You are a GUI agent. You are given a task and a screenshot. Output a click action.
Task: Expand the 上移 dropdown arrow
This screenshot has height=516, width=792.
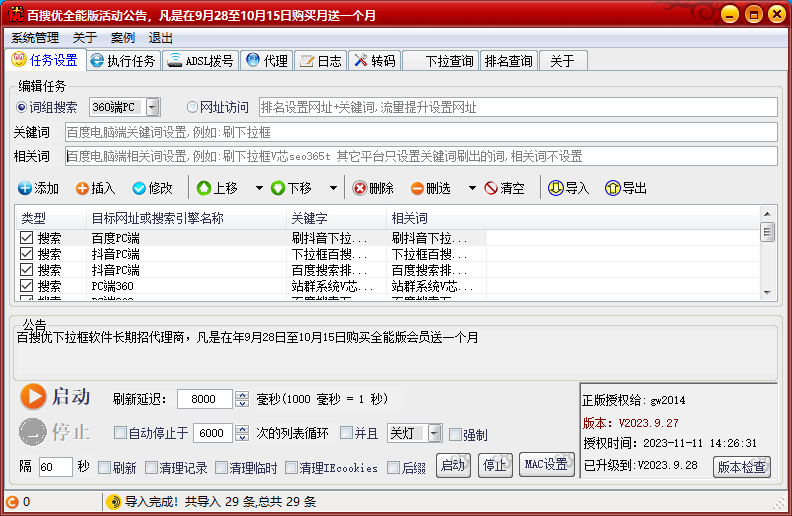point(259,188)
